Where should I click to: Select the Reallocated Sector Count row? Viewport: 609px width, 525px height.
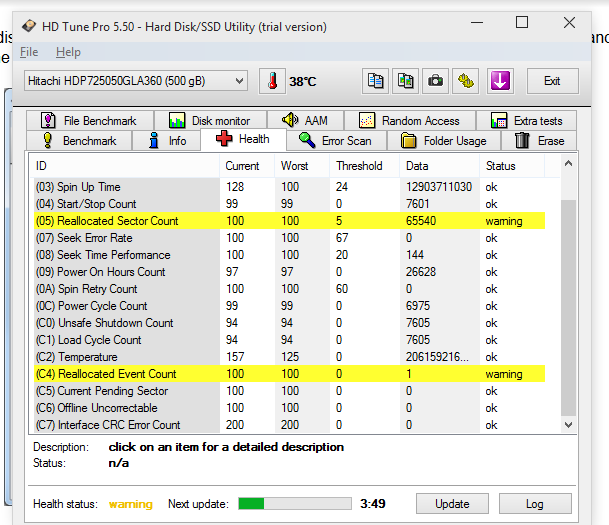tap(107, 221)
